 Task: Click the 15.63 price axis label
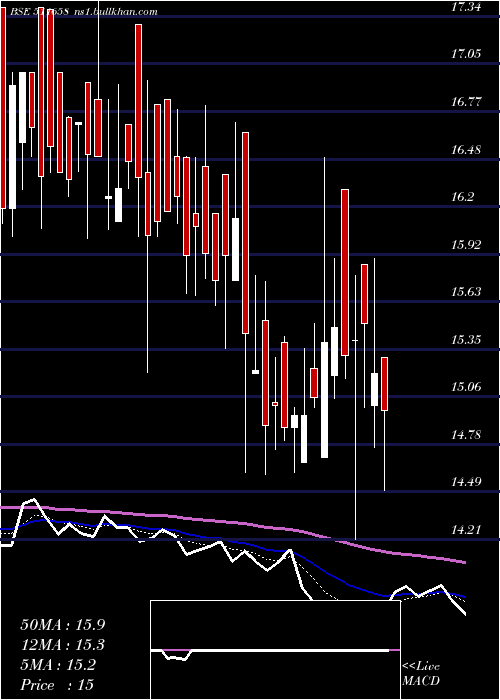(x=466, y=292)
